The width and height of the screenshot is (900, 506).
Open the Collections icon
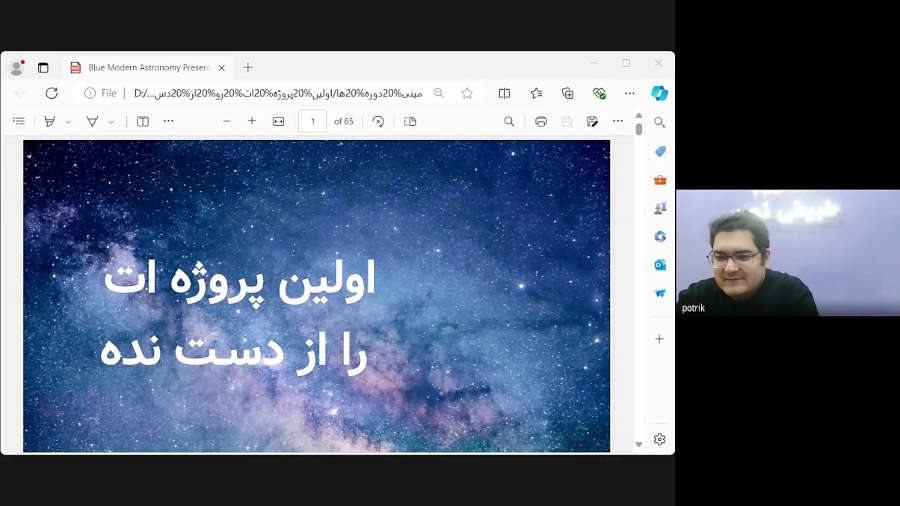click(x=568, y=93)
